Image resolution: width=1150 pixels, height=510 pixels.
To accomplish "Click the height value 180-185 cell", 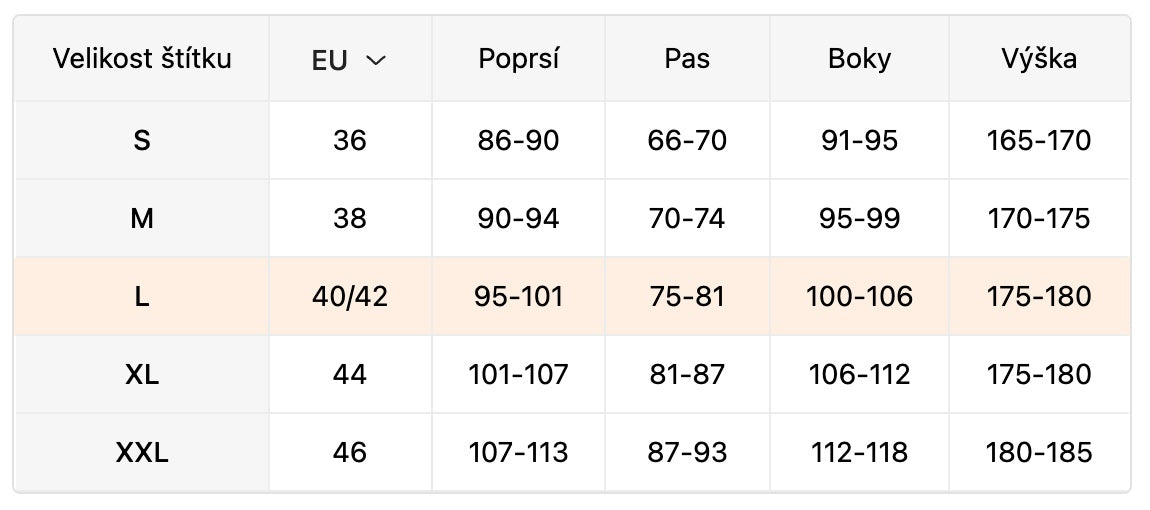I will tap(1039, 453).
